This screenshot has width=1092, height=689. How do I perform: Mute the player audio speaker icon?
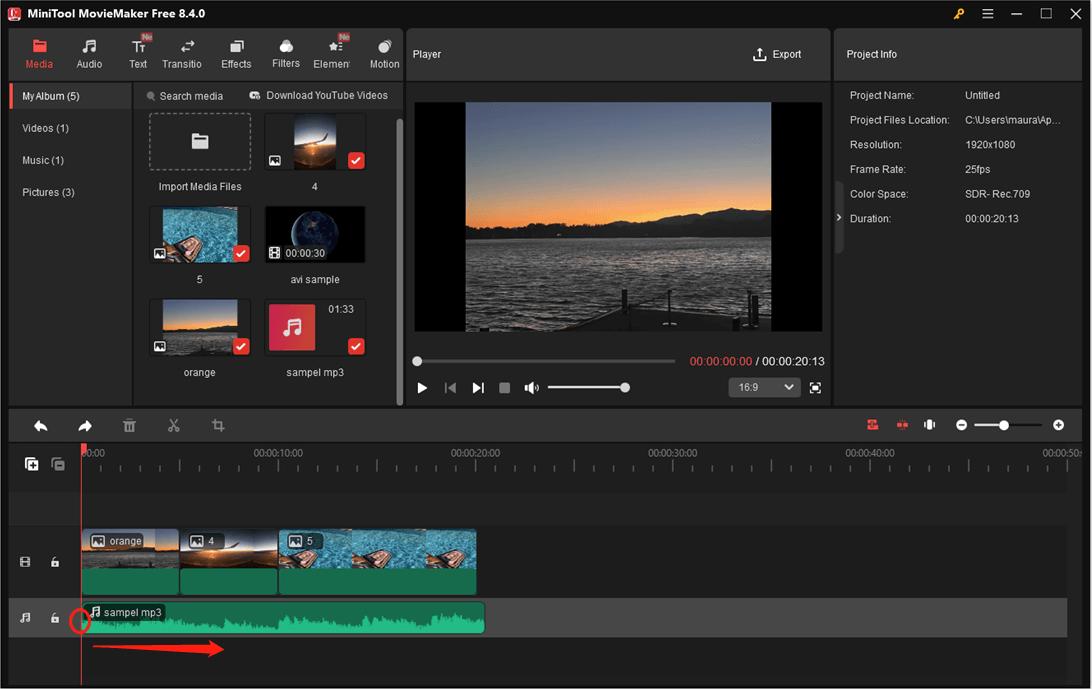pos(533,387)
